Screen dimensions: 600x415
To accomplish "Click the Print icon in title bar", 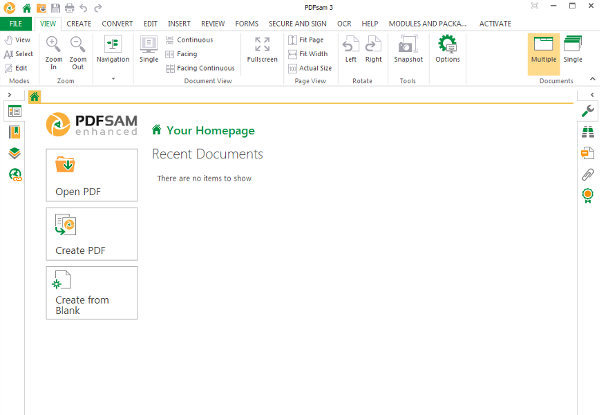I will (69, 8).
